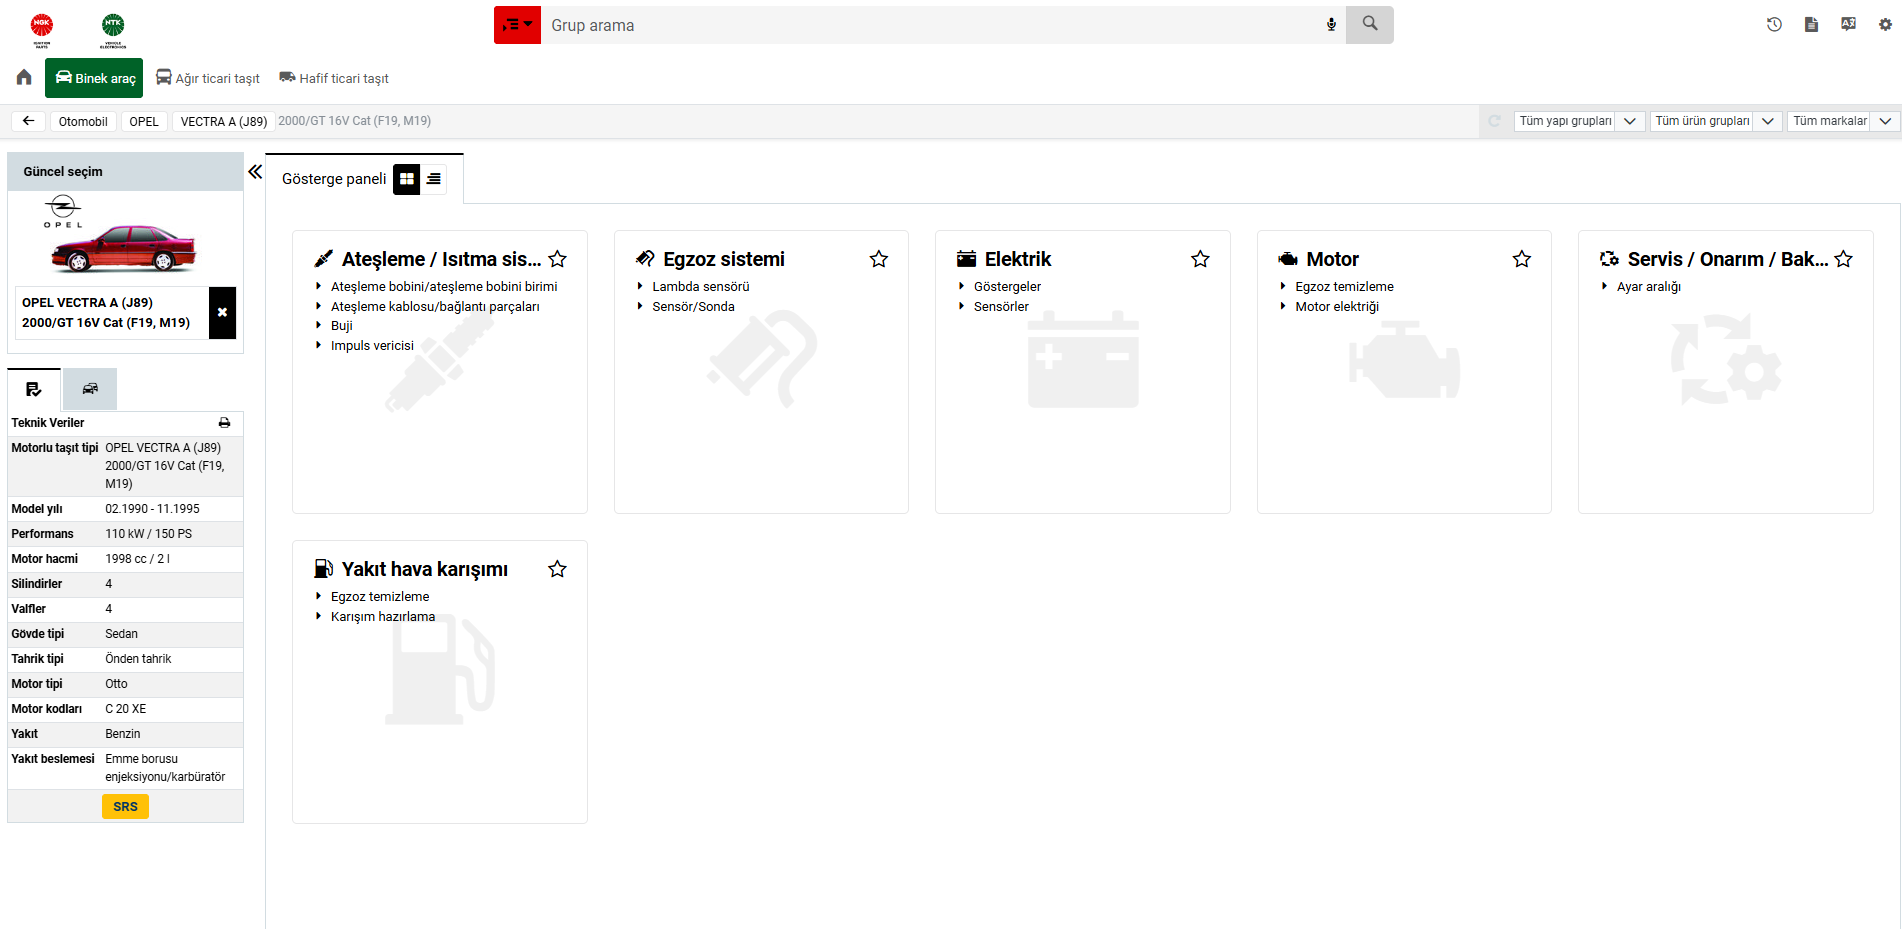Click the refresh filter icon
The height and width of the screenshot is (929, 1902).
pos(1495,121)
